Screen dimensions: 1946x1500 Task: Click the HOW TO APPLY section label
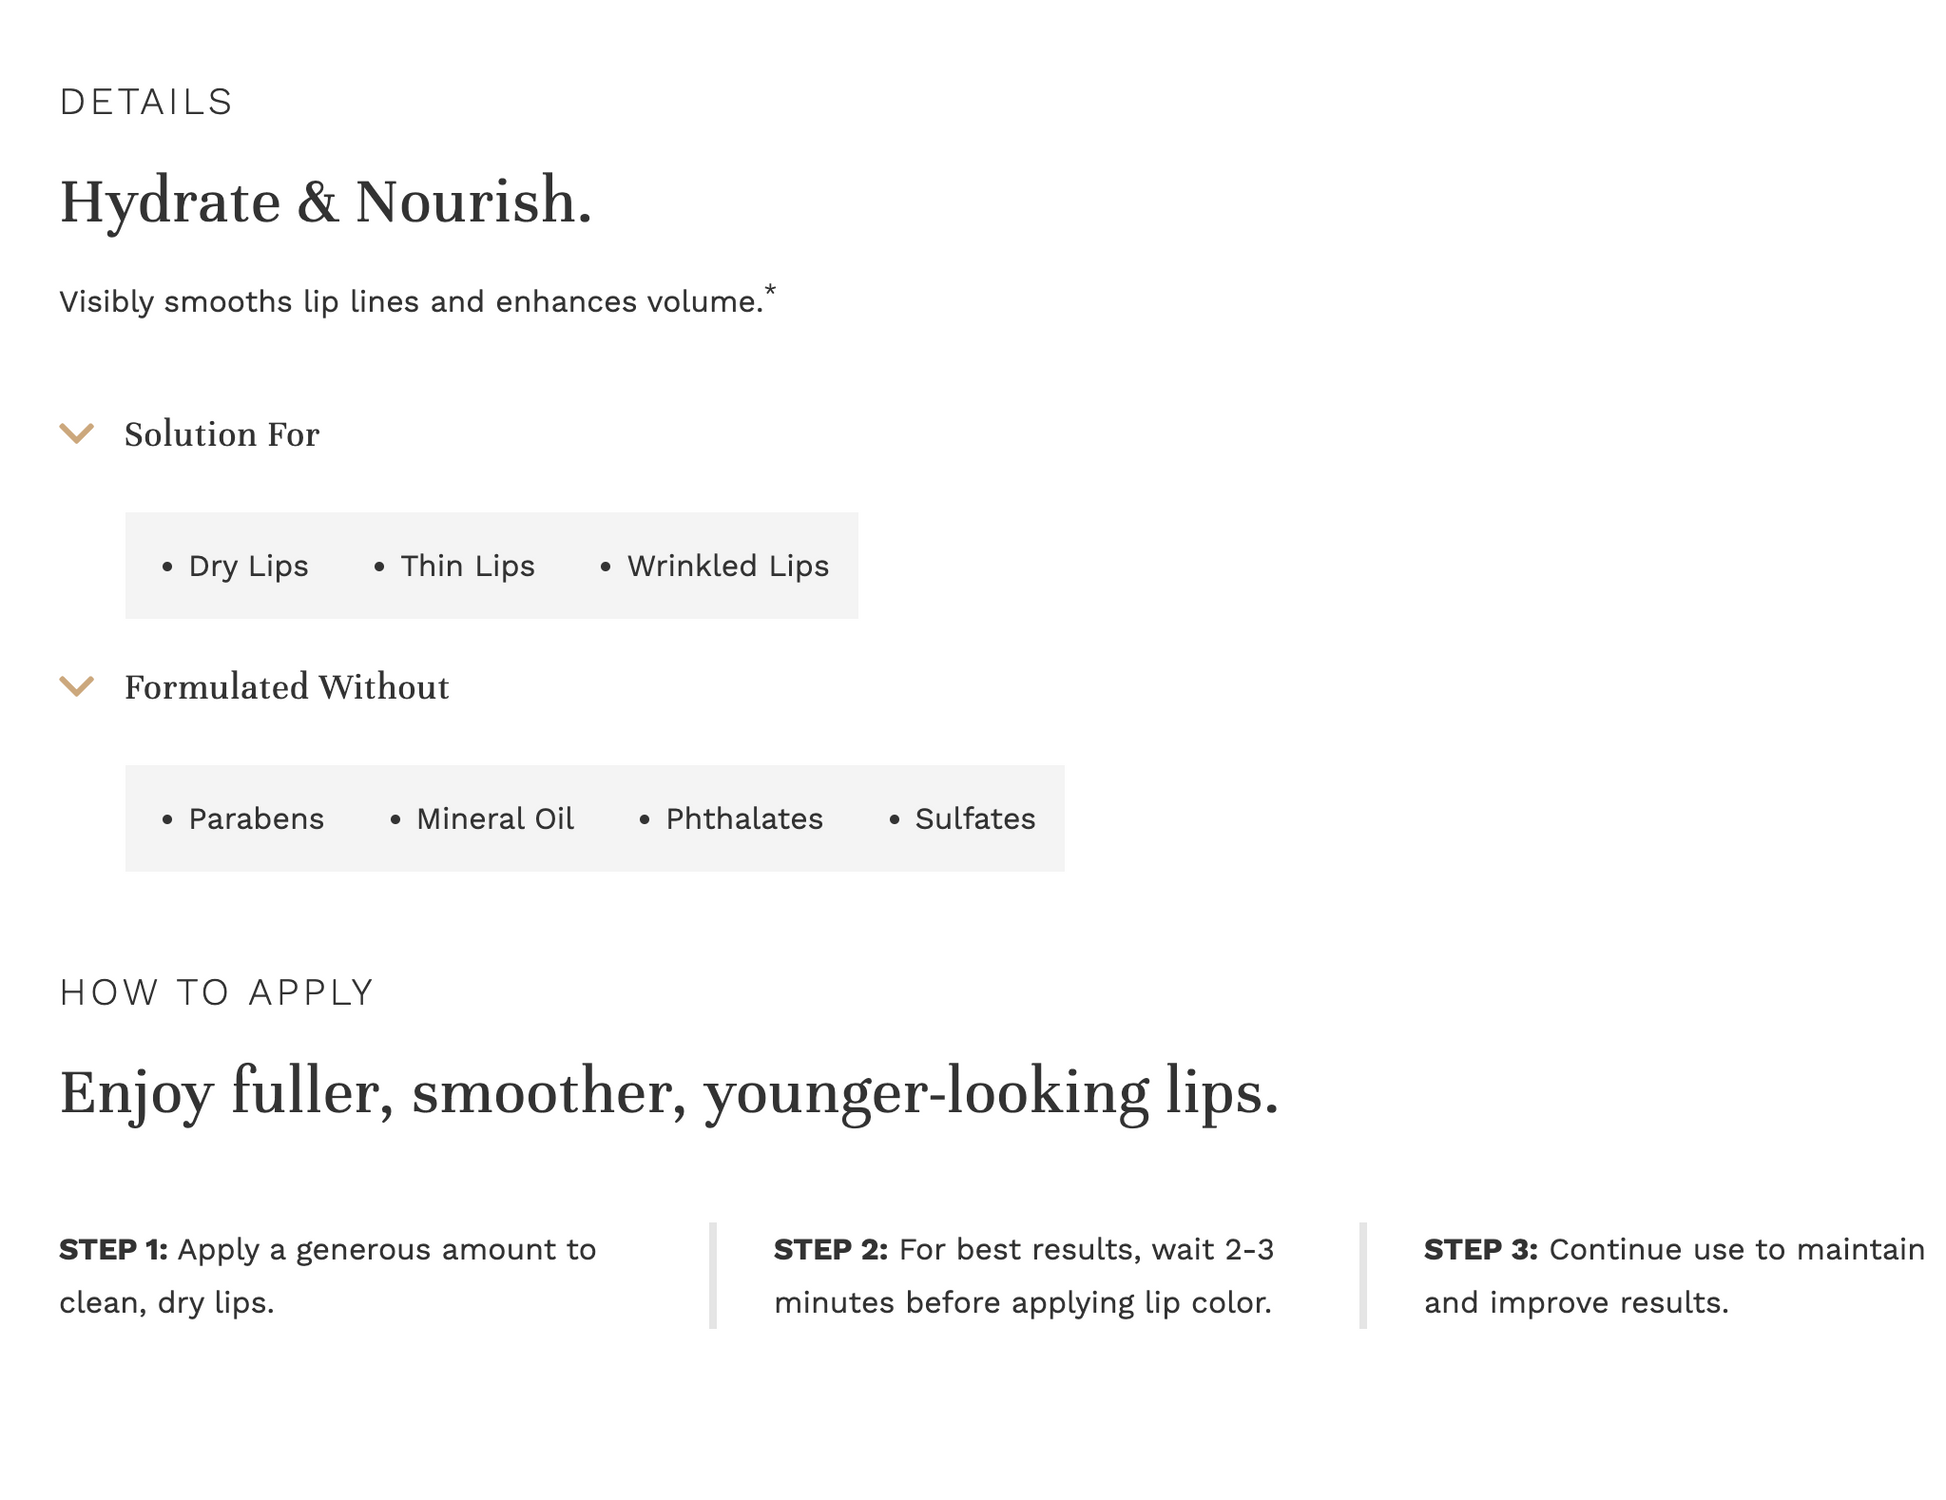[x=216, y=993]
